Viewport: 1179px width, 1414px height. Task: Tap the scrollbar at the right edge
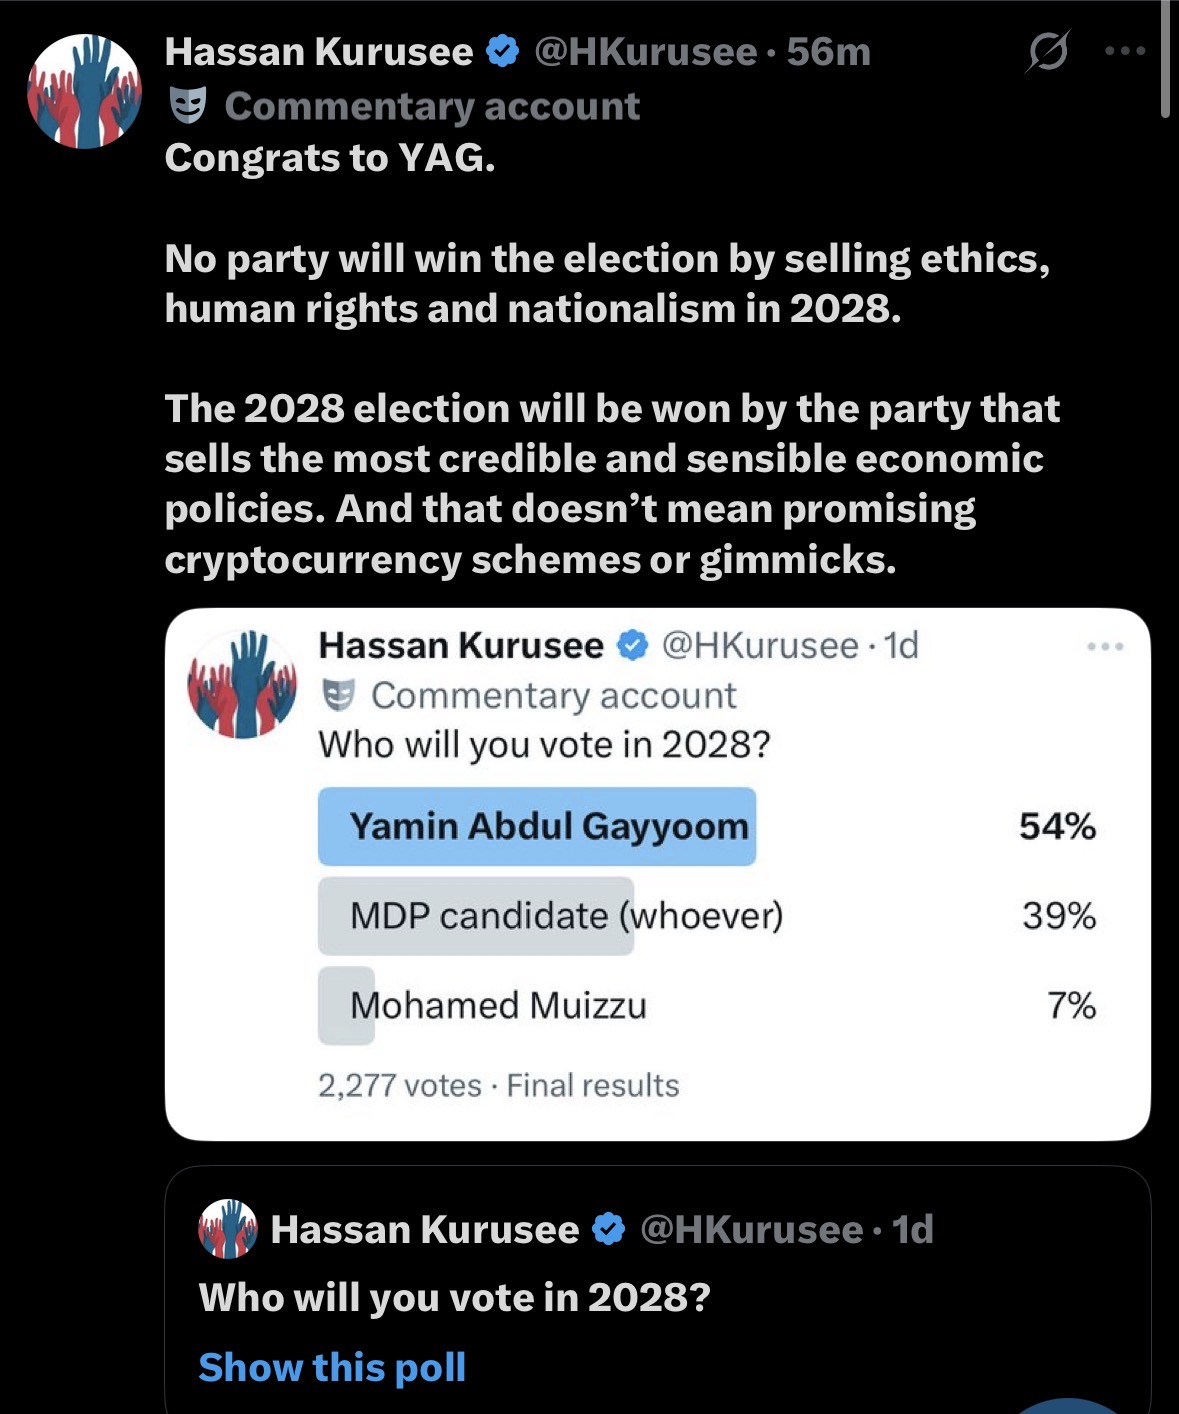(x=1165, y=60)
